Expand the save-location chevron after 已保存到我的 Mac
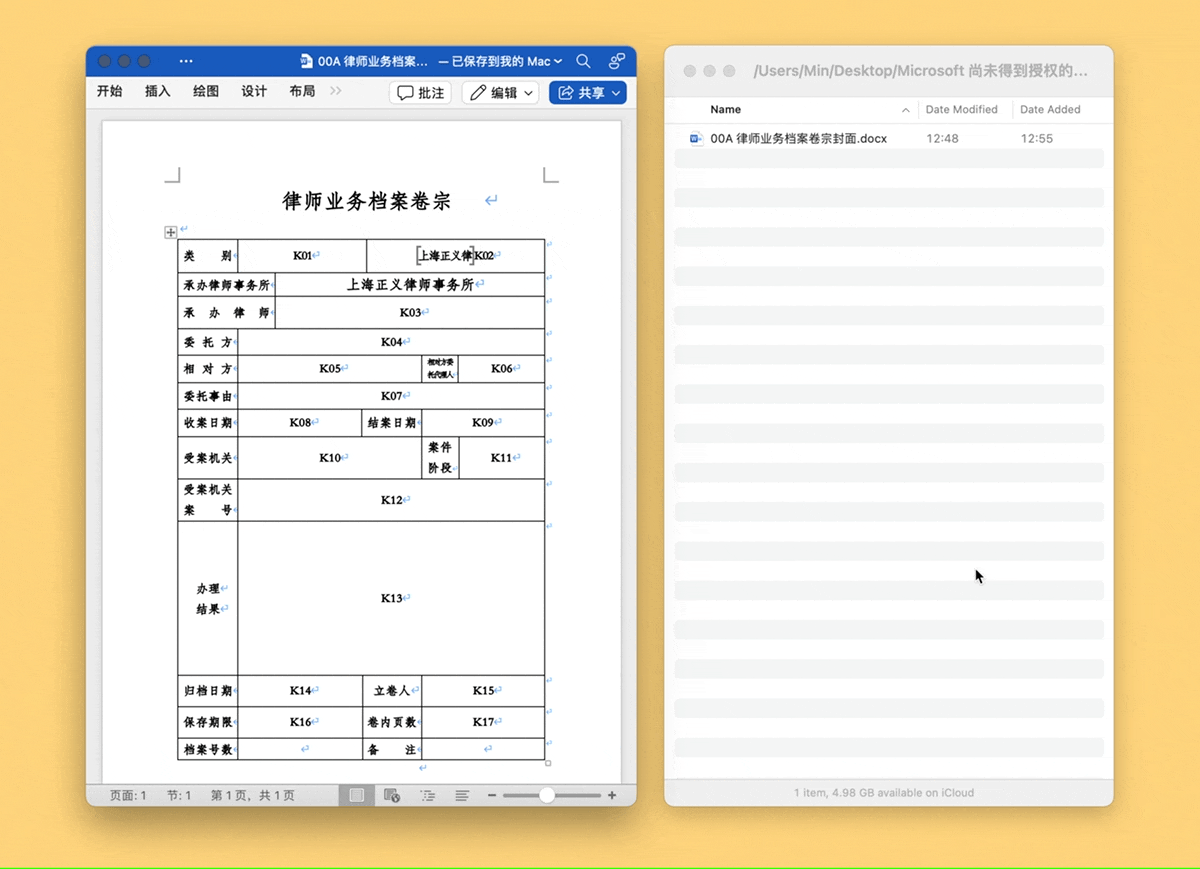 click(558, 61)
